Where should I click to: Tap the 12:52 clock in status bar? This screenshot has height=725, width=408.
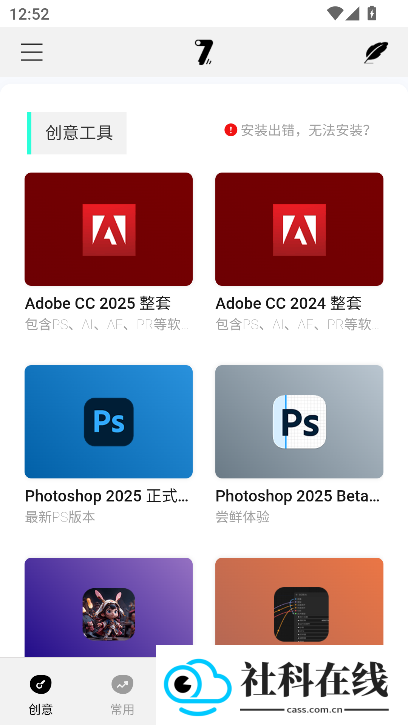tap(29, 14)
